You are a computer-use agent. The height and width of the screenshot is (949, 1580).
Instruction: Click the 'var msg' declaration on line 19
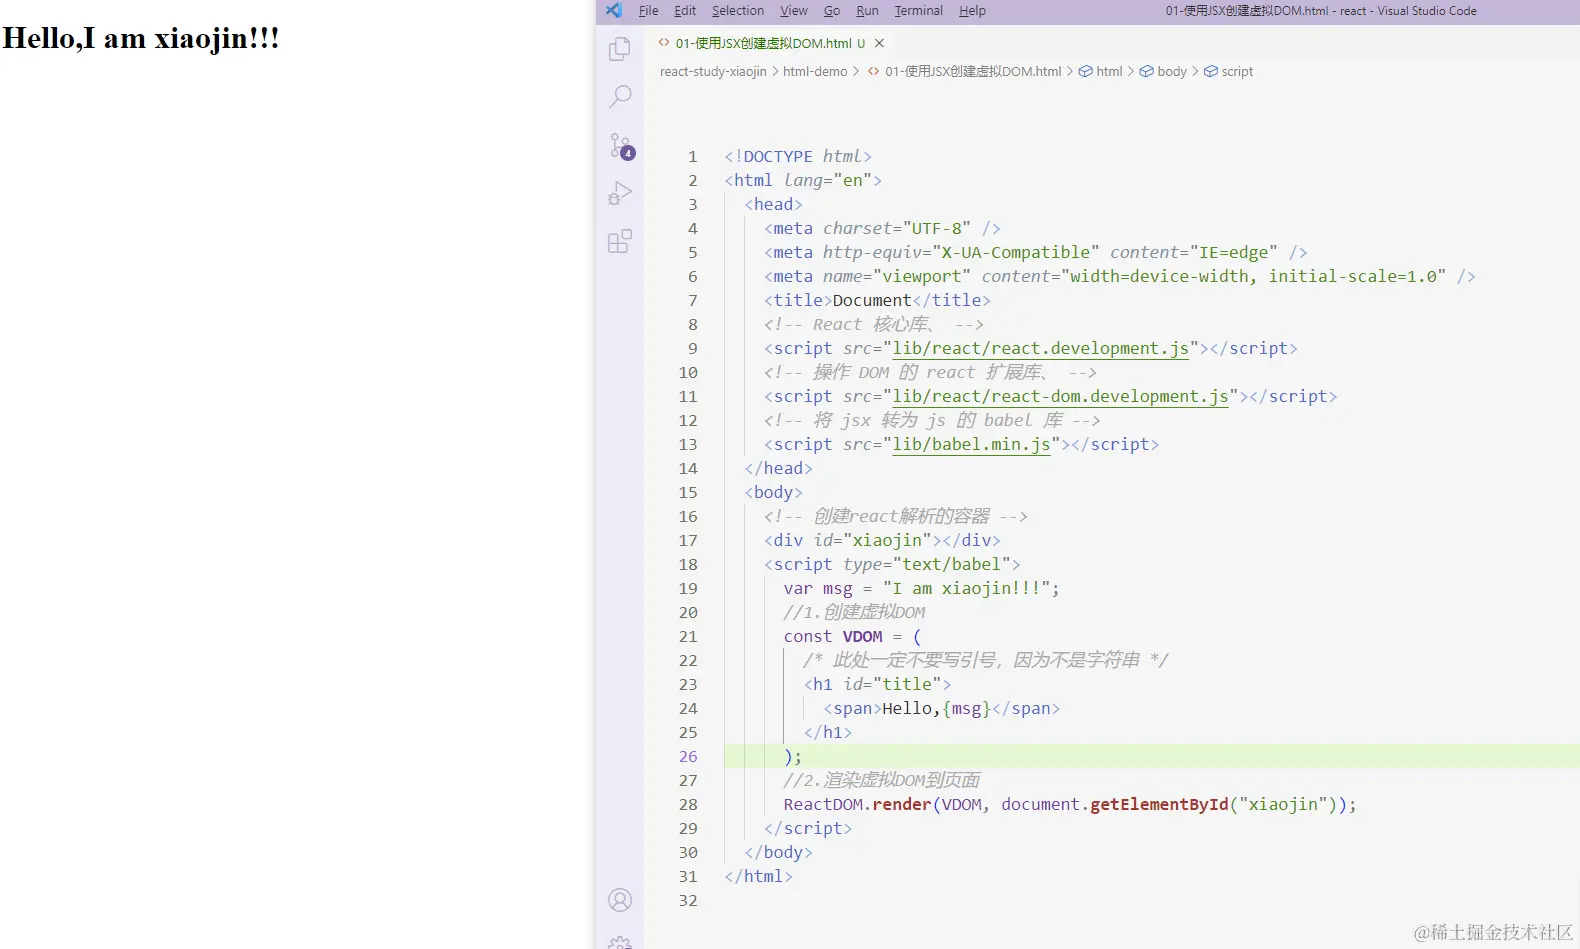point(818,588)
